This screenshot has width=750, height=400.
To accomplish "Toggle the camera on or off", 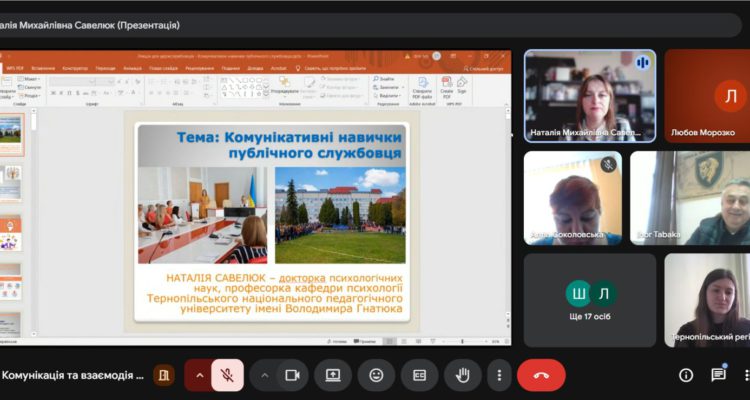I will (x=293, y=375).
